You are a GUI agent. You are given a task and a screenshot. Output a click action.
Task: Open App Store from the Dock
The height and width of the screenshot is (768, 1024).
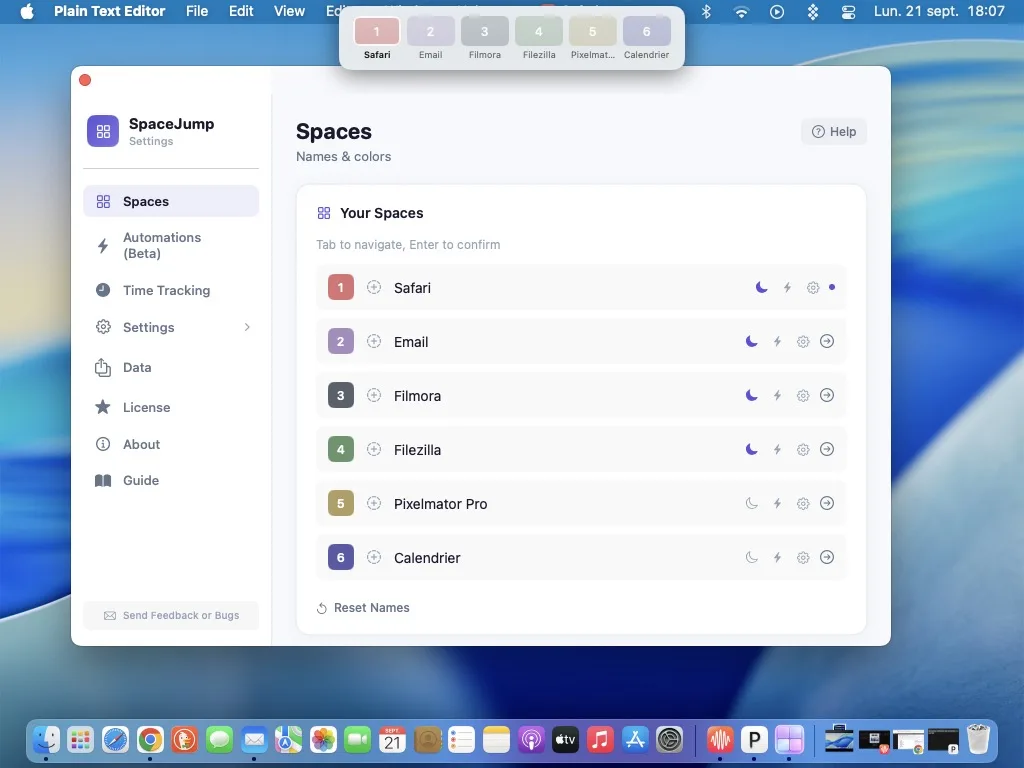point(635,740)
